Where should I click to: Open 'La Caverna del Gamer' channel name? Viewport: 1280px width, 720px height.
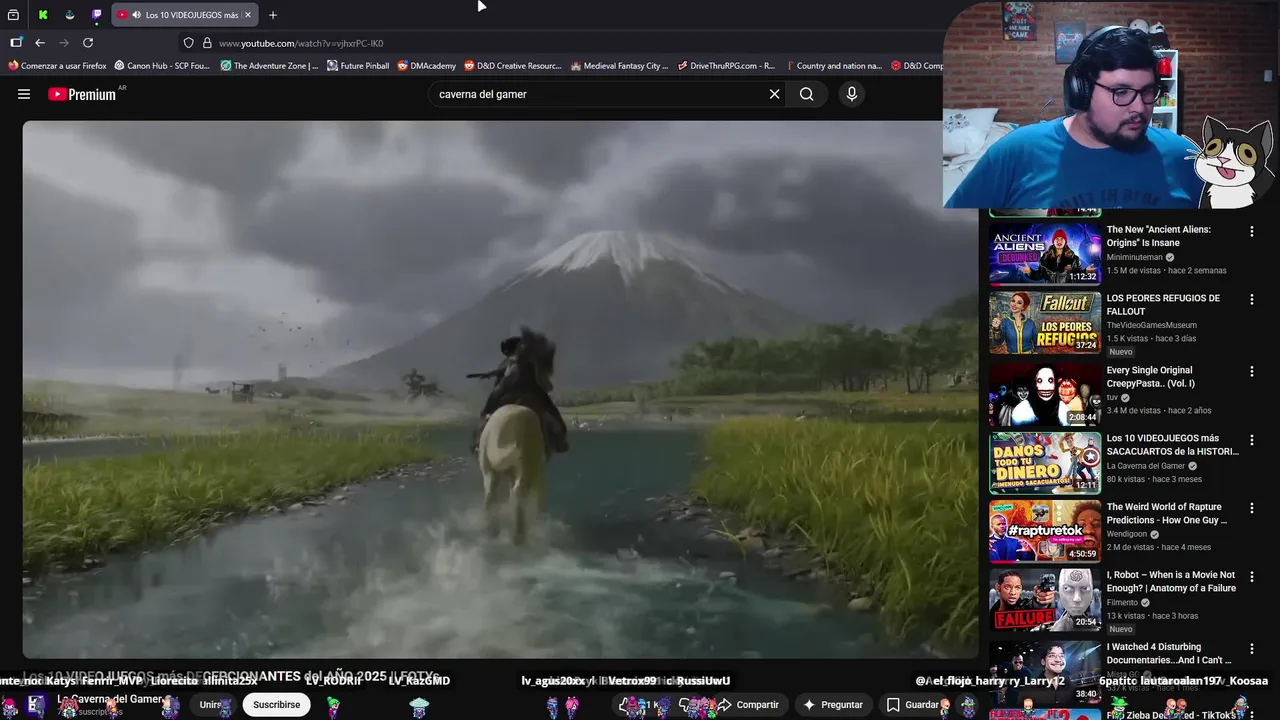tap(109, 699)
